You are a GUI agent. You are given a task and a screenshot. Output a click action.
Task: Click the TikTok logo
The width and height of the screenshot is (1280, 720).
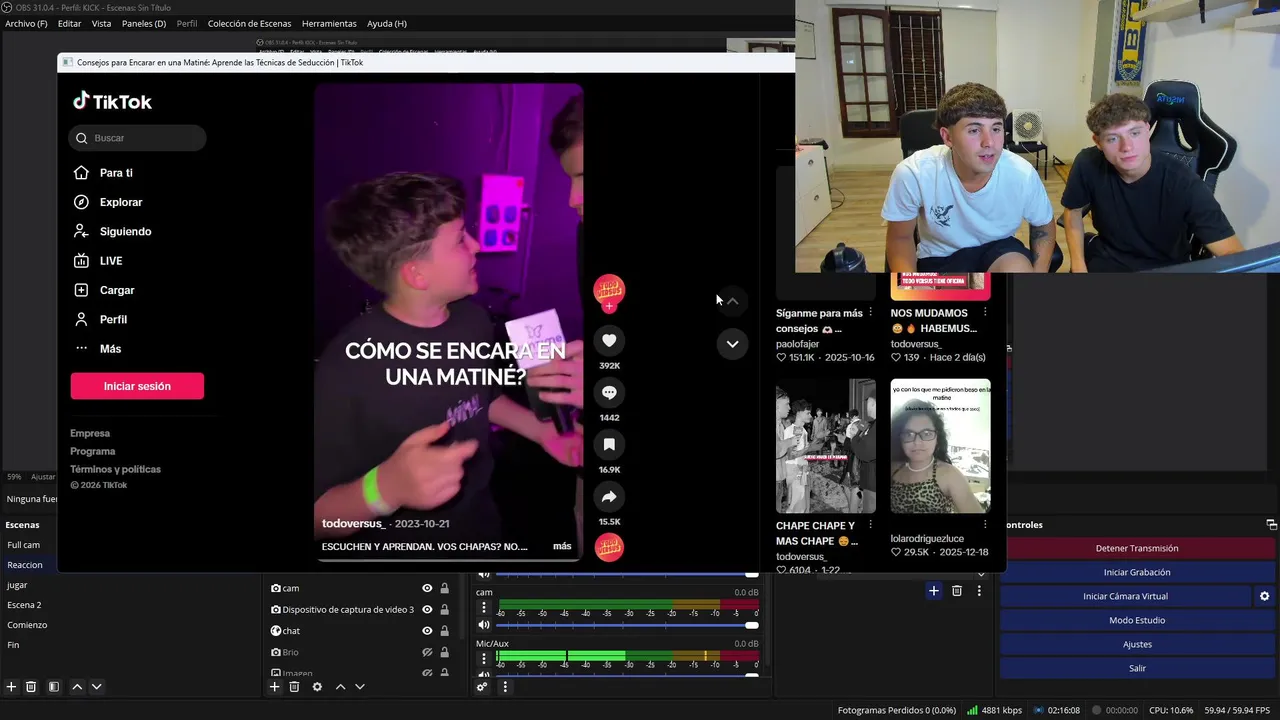point(112,101)
